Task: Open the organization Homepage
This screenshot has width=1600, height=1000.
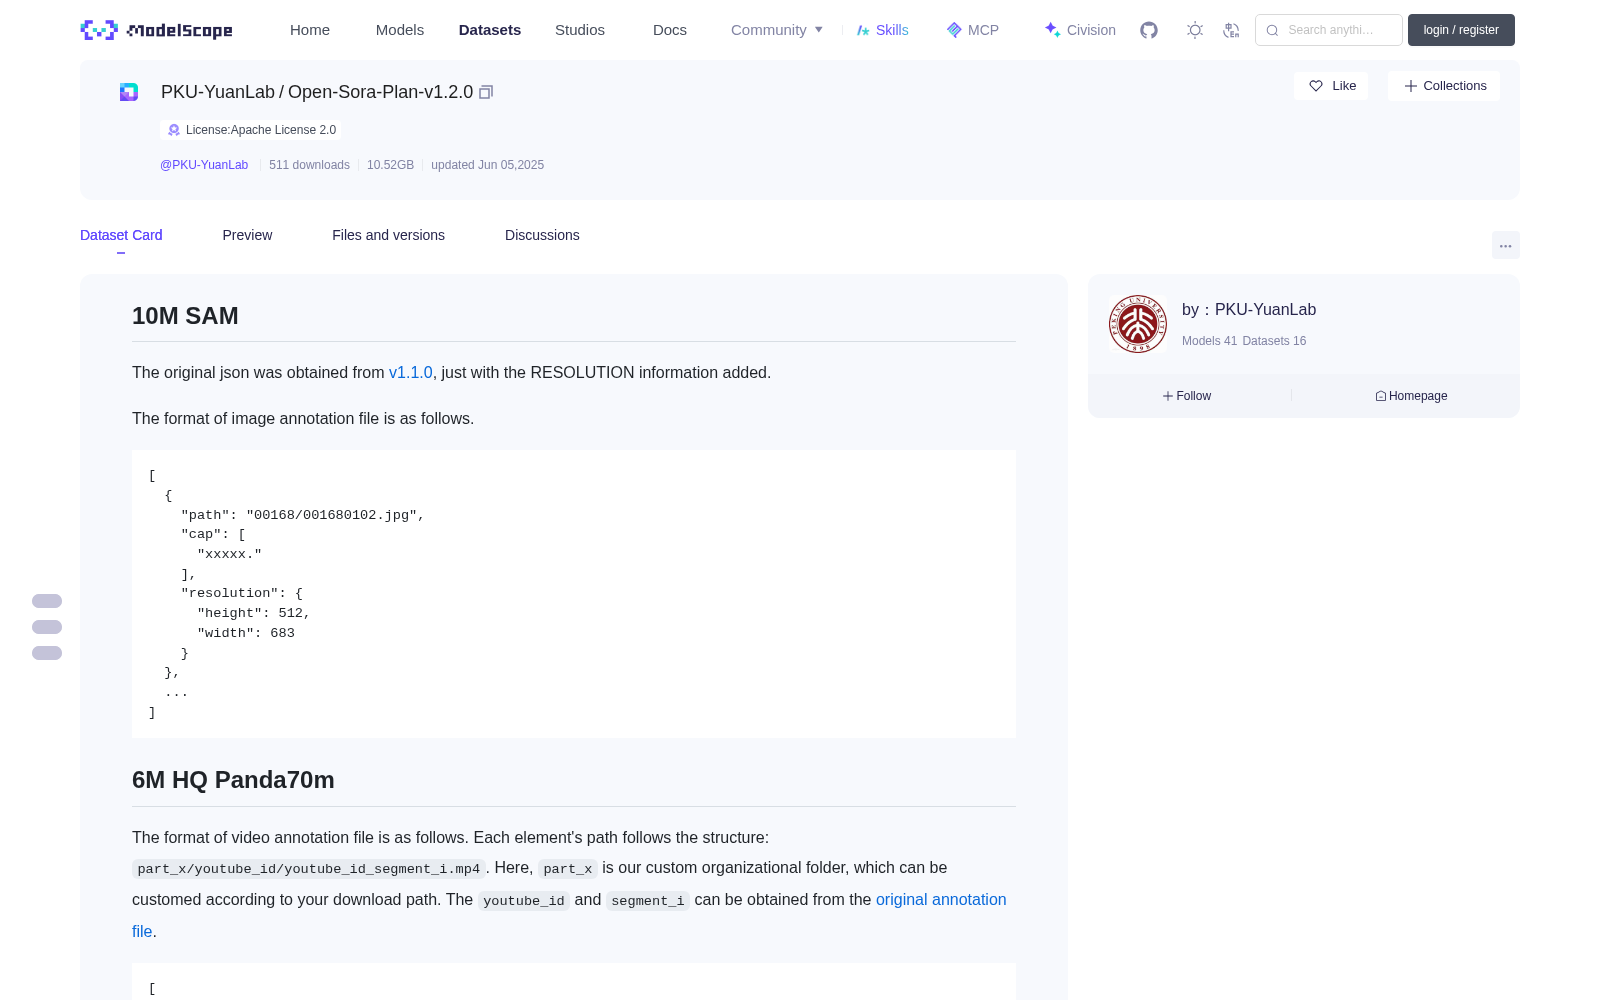Action: tap(1411, 396)
